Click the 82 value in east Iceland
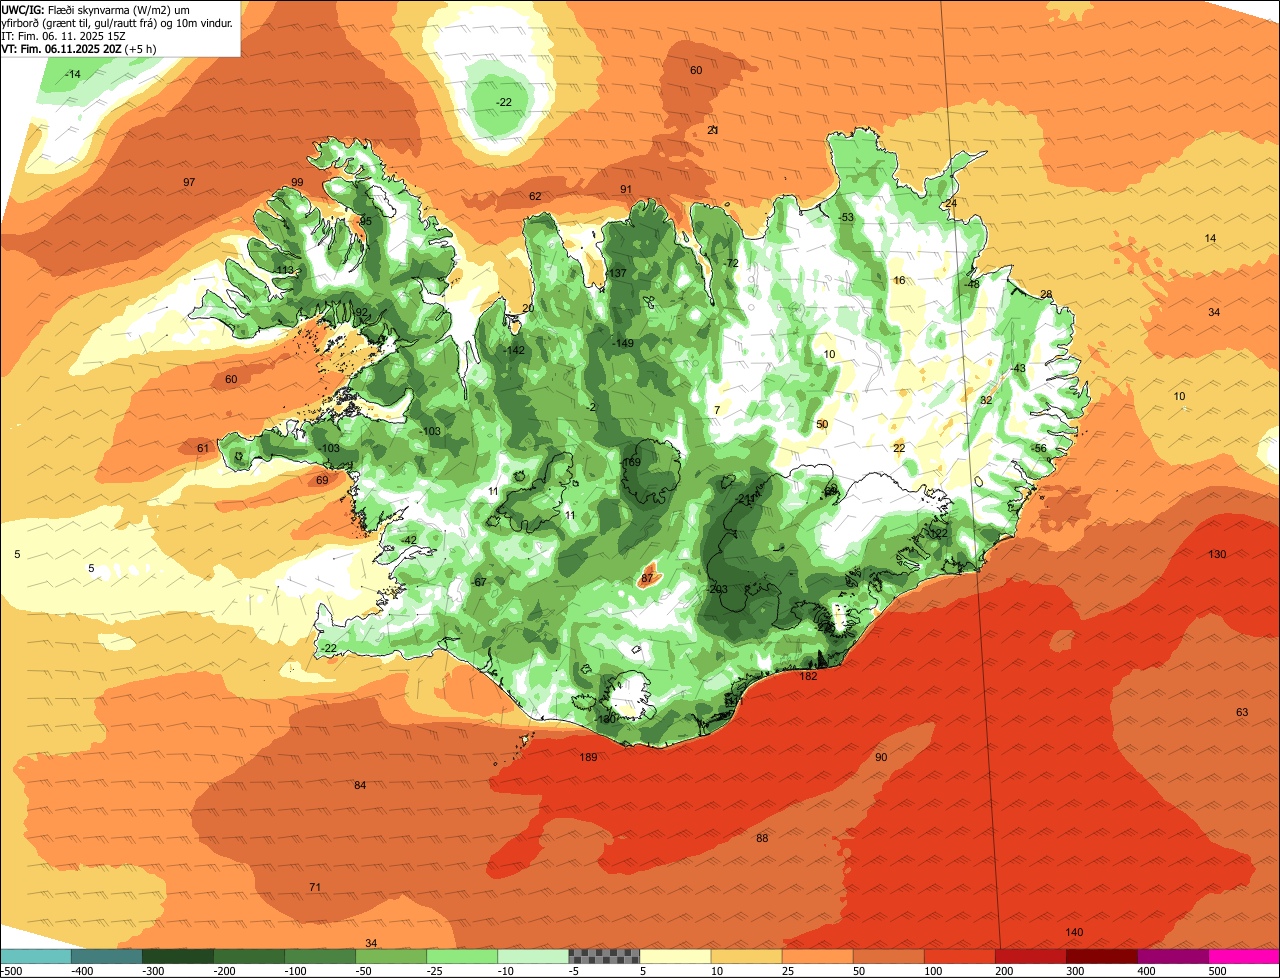Viewport: 1280px width, 978px height. [x=986, y=400]
